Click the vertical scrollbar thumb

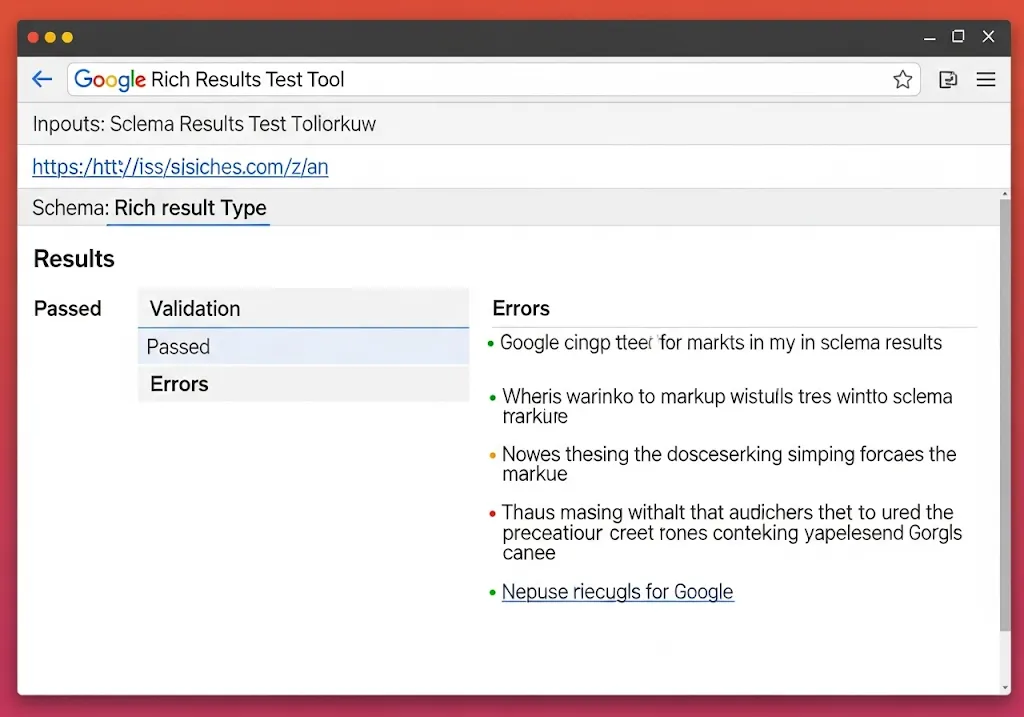click(1004, 415)
